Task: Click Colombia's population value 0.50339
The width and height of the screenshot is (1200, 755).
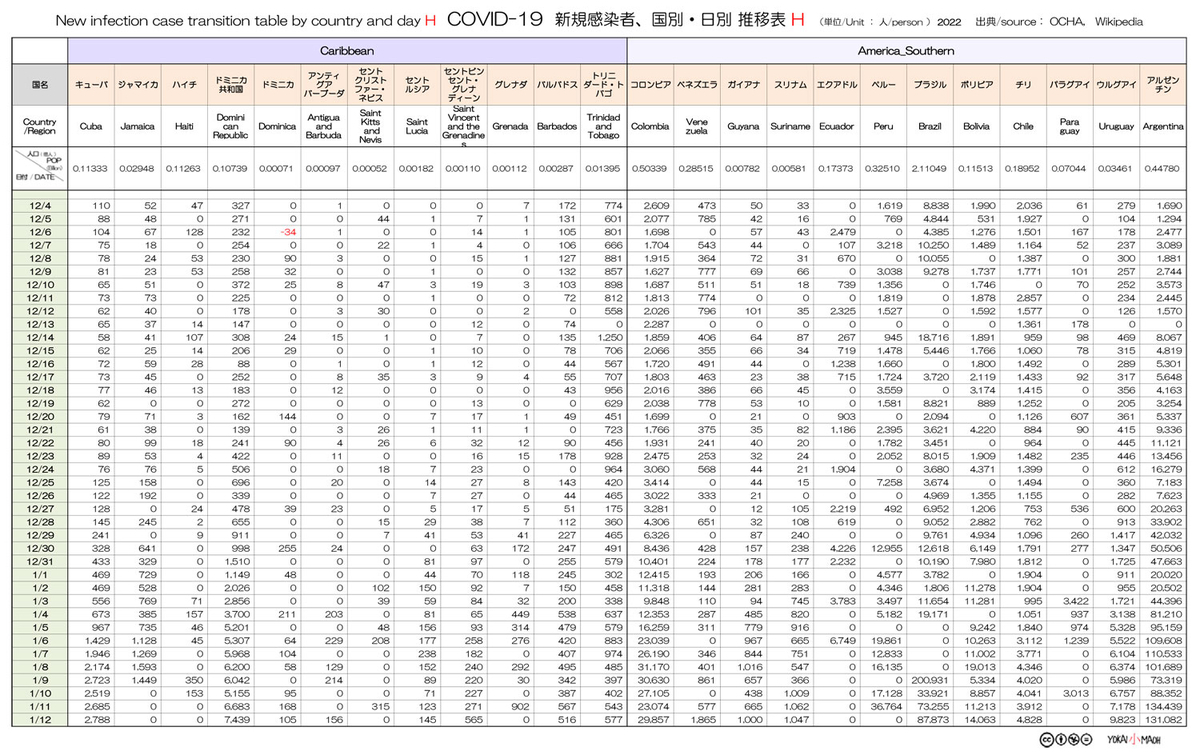Action: click(x=651, y=169)
